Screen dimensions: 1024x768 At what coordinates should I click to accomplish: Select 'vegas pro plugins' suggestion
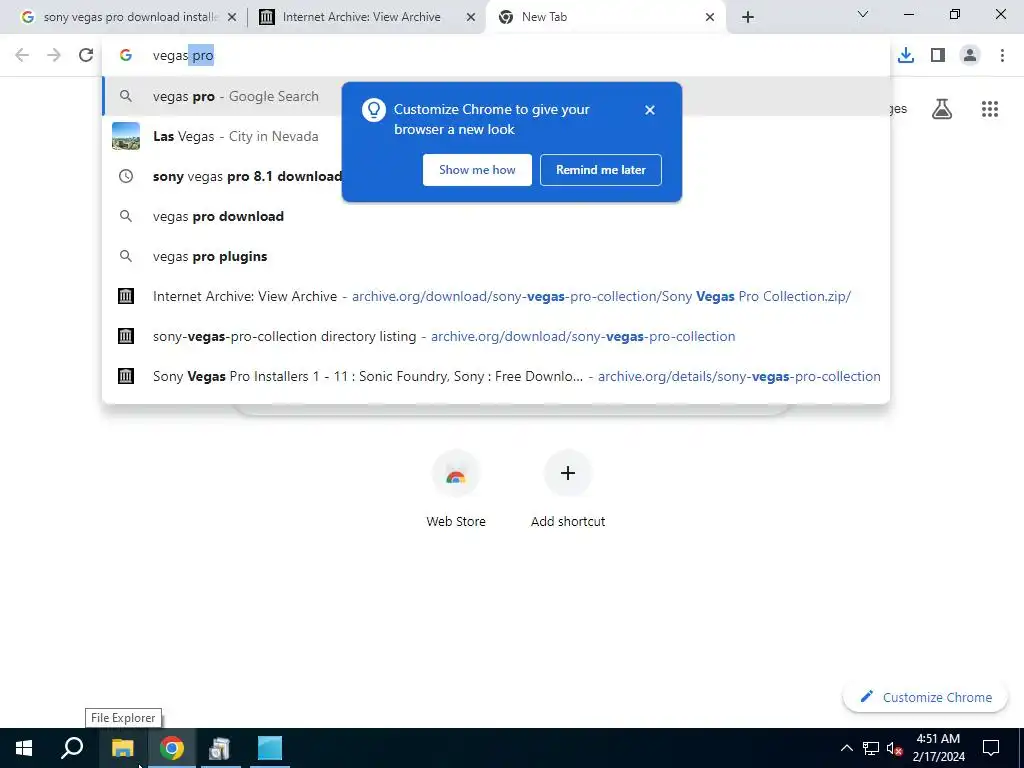point(496,256)
